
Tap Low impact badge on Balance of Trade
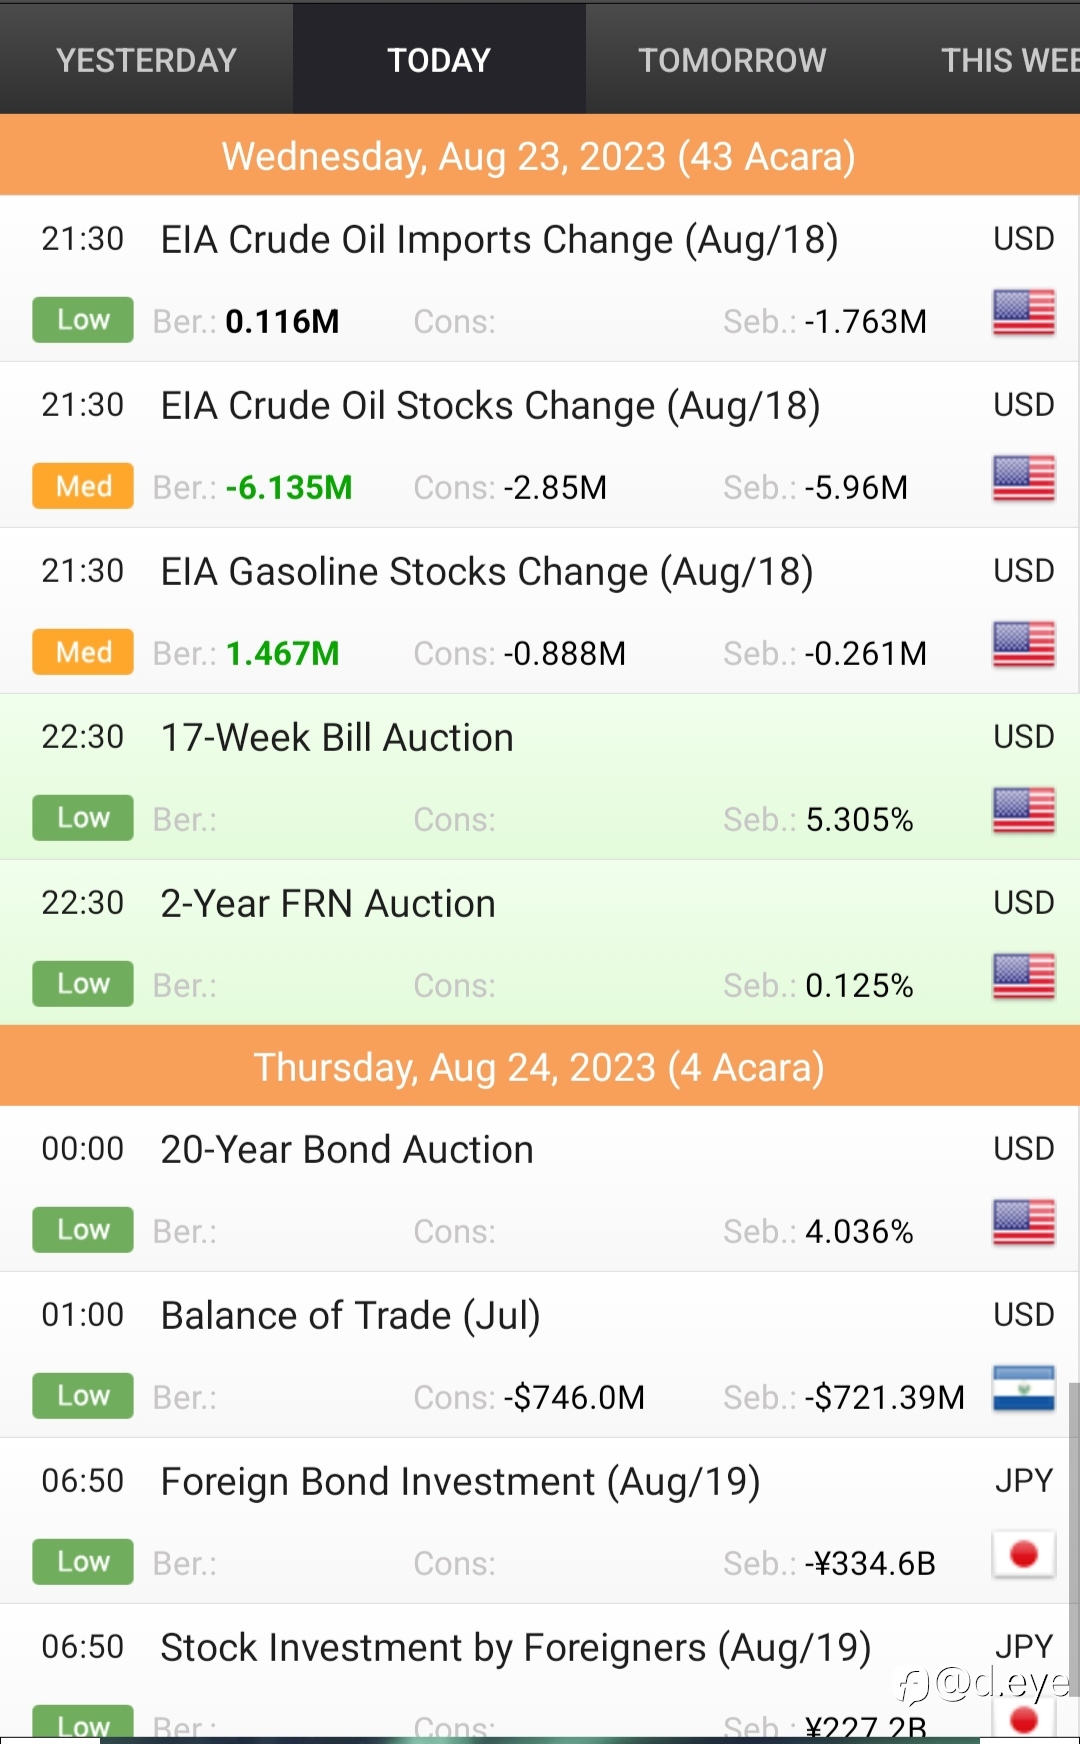tap(83, 1396)
